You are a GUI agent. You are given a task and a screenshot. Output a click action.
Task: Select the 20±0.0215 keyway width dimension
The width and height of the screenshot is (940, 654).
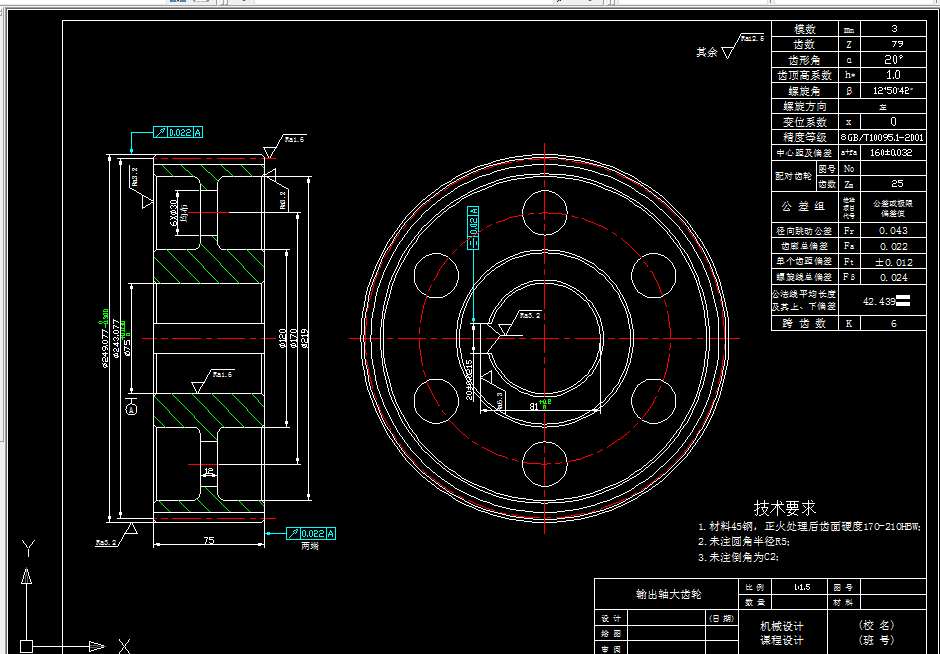pos(469,380)
